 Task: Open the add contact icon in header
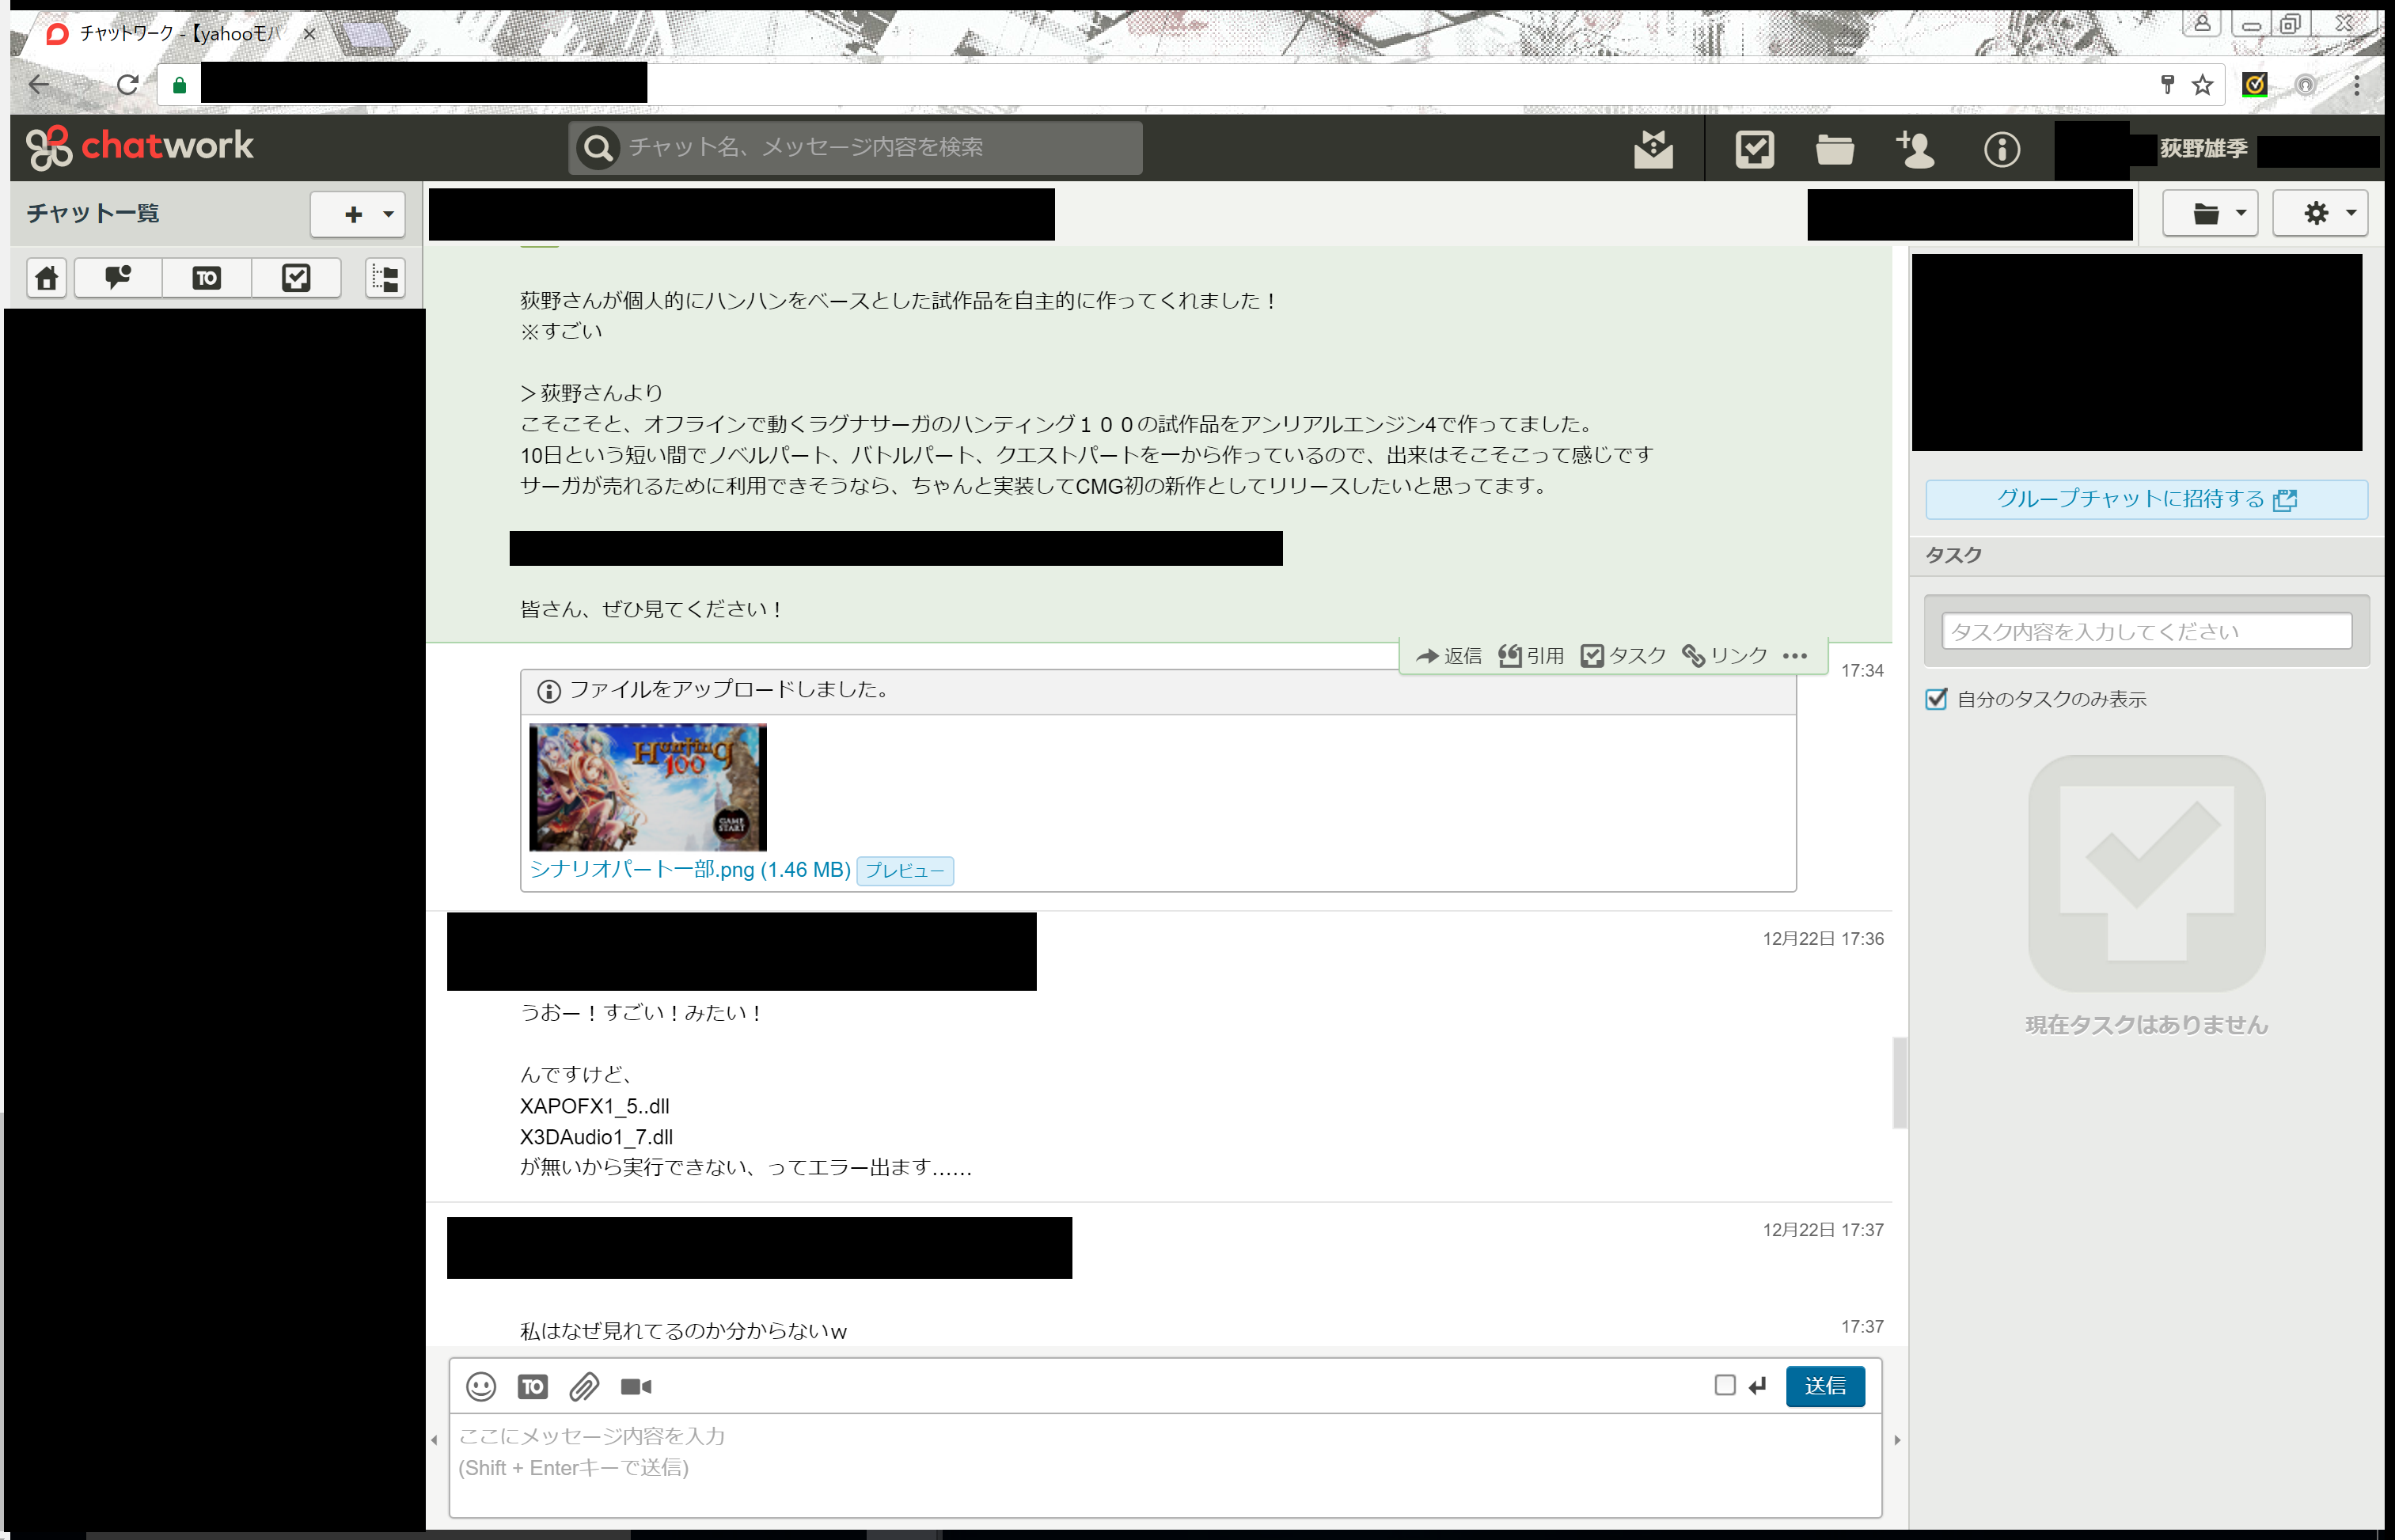click(1914, 148)
